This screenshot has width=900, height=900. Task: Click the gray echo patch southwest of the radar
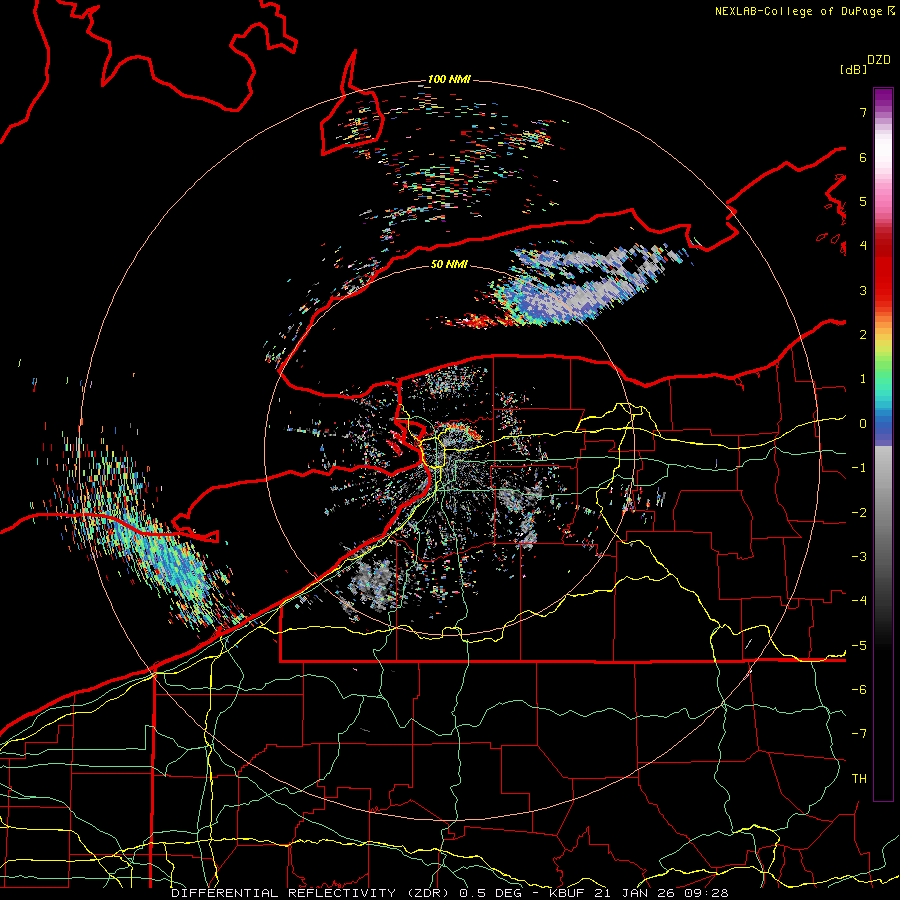(372, 581)
